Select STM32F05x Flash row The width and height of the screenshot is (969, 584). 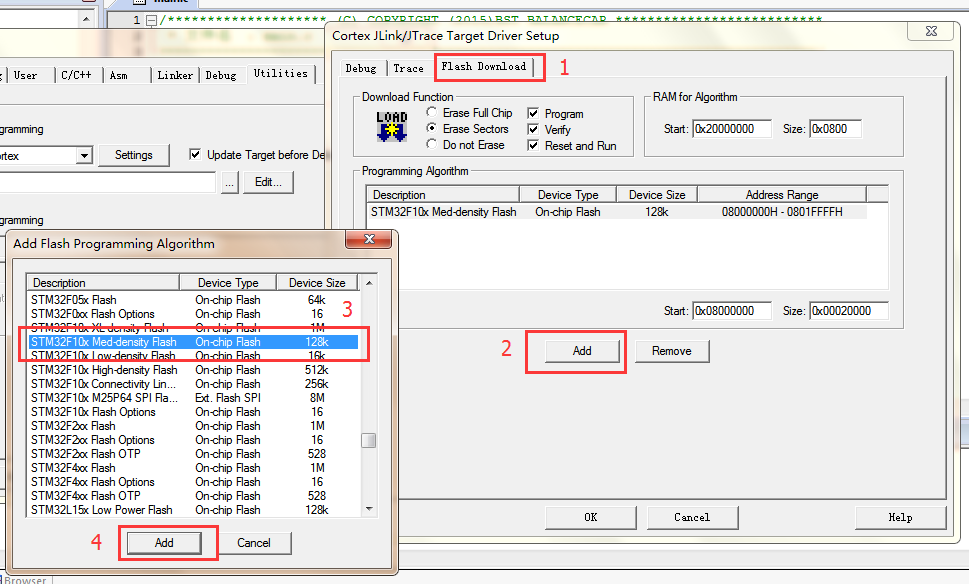click(193, 300)
